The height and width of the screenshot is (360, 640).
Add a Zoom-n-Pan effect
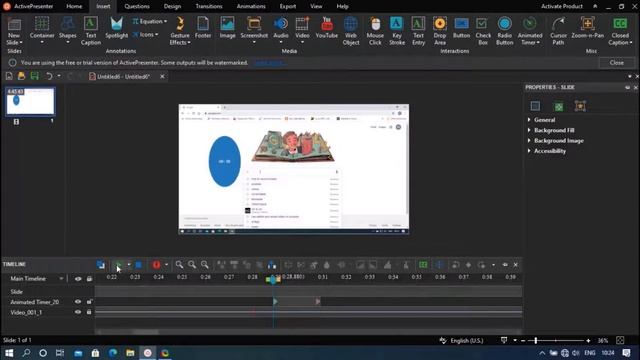pos(587,28)
